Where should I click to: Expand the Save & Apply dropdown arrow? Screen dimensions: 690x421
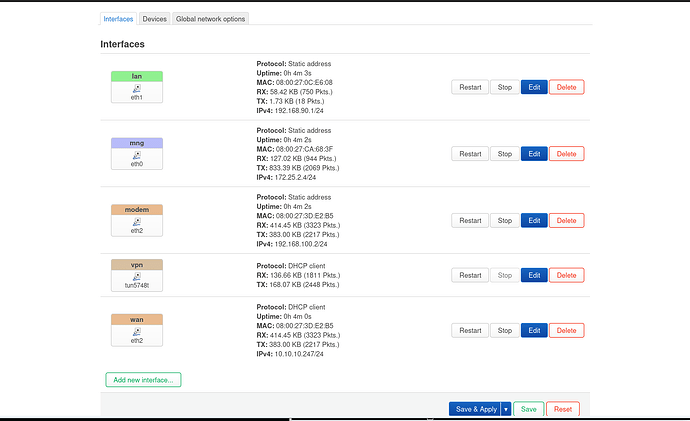tap(506, 409)
